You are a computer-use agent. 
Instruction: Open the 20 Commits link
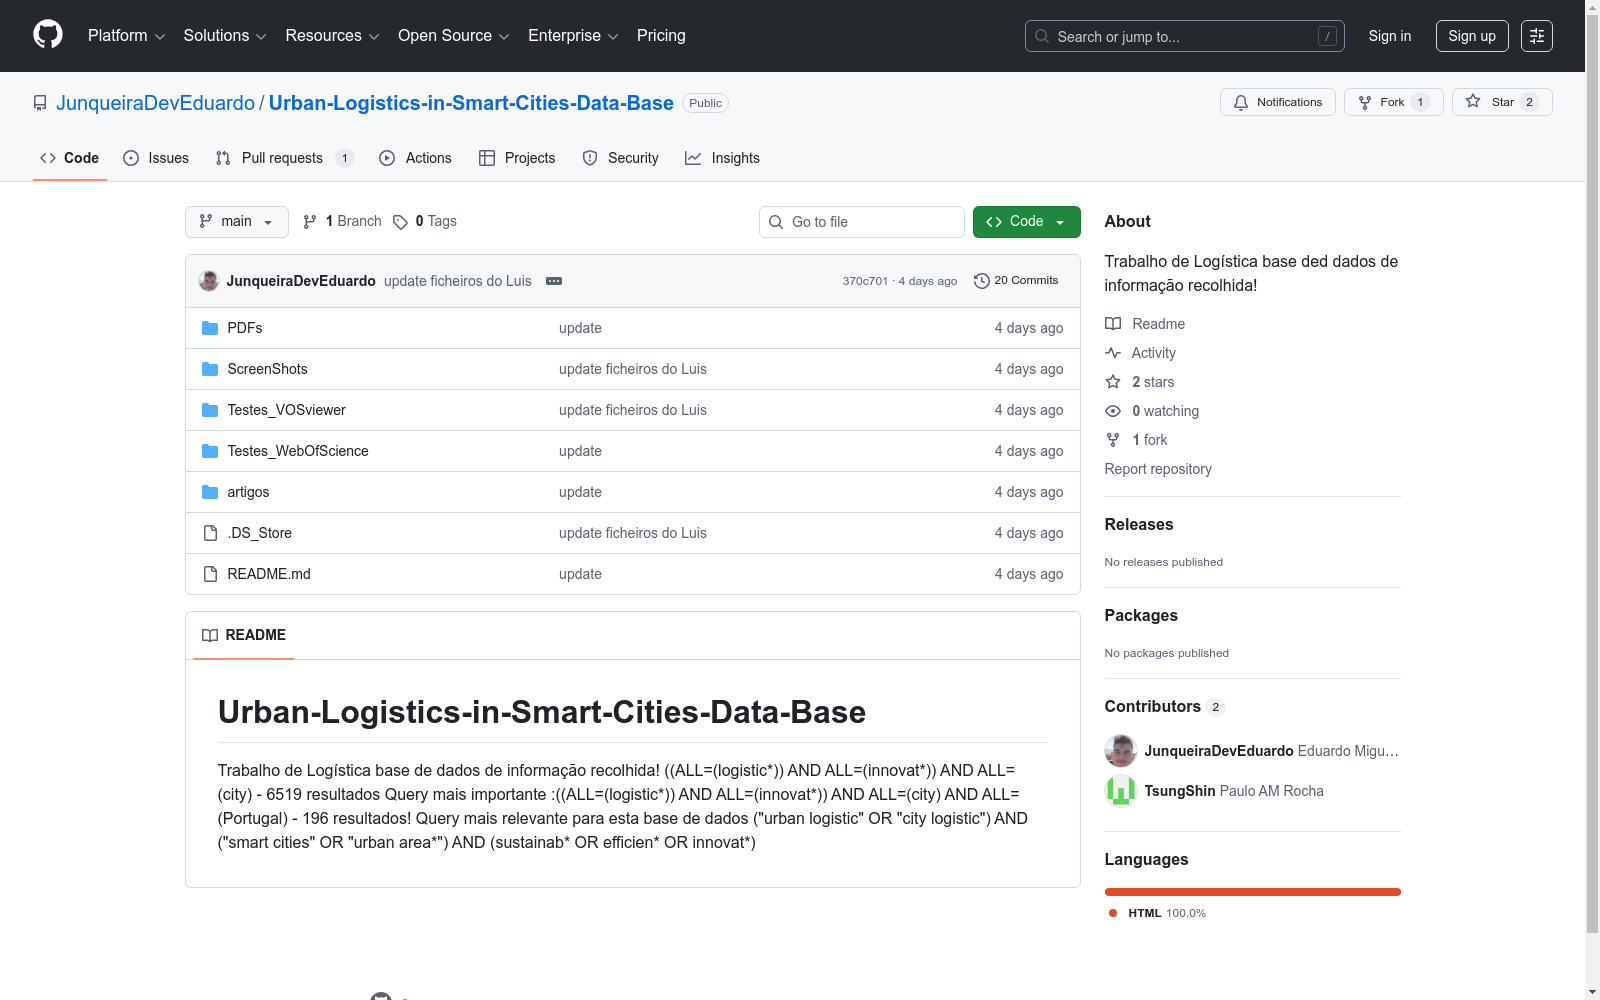click(x=1016, y=281)
